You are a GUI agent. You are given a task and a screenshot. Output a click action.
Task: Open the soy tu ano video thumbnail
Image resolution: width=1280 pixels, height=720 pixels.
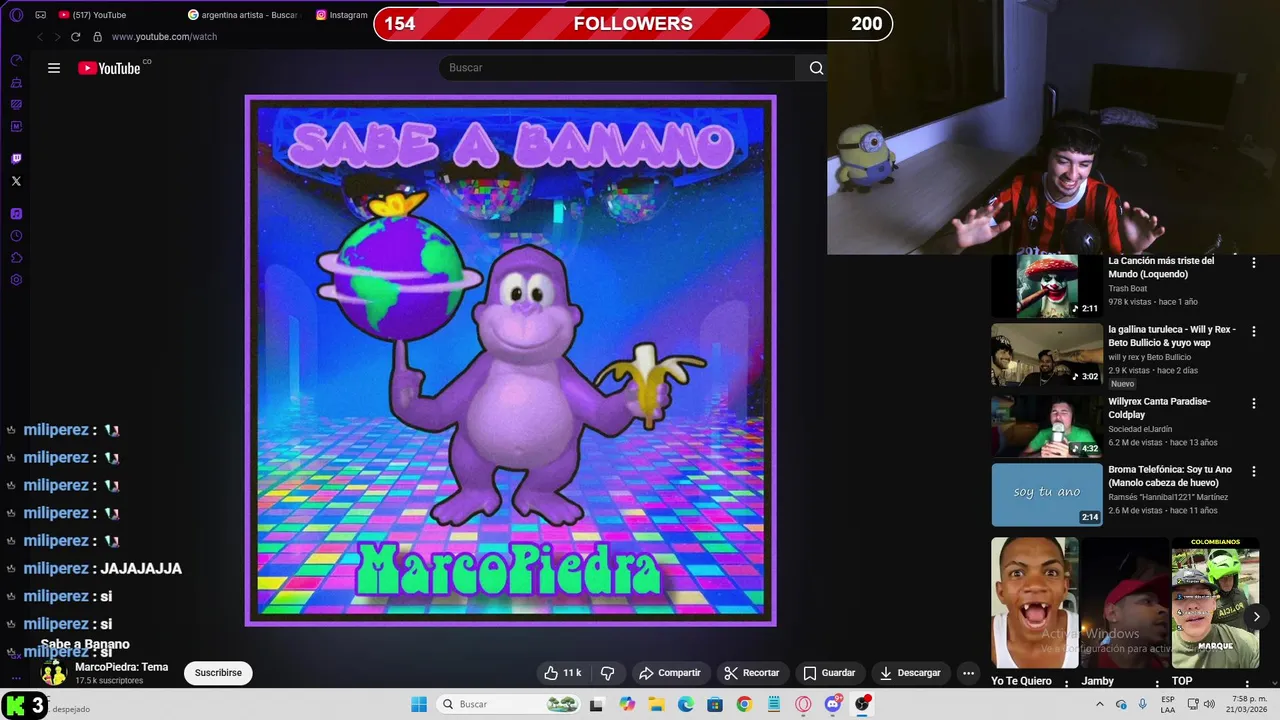tap(1046, 494)
